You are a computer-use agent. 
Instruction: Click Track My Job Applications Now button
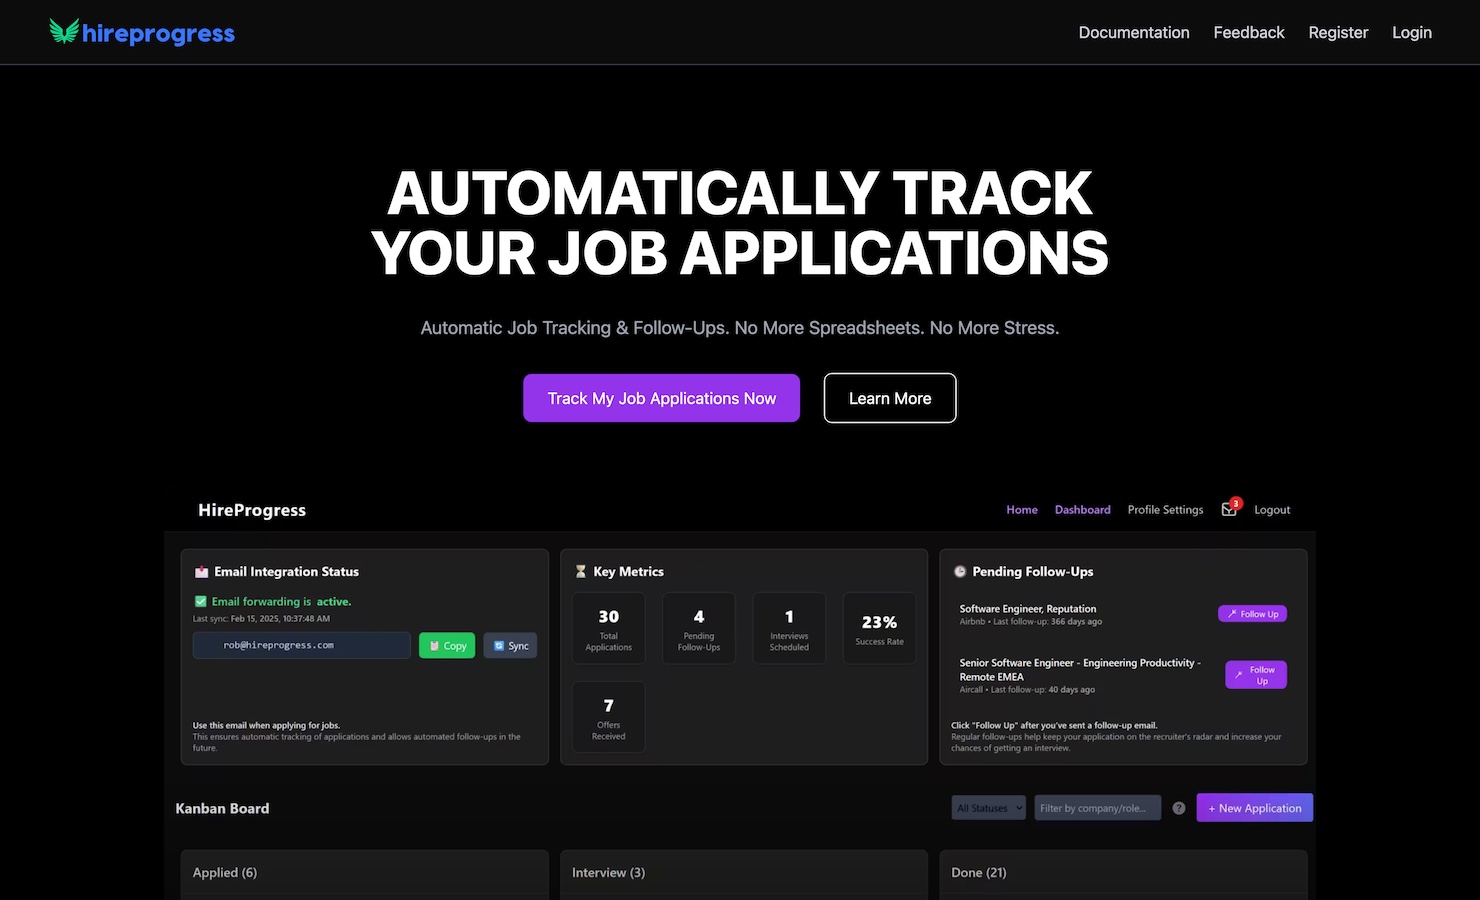point(661,398)
